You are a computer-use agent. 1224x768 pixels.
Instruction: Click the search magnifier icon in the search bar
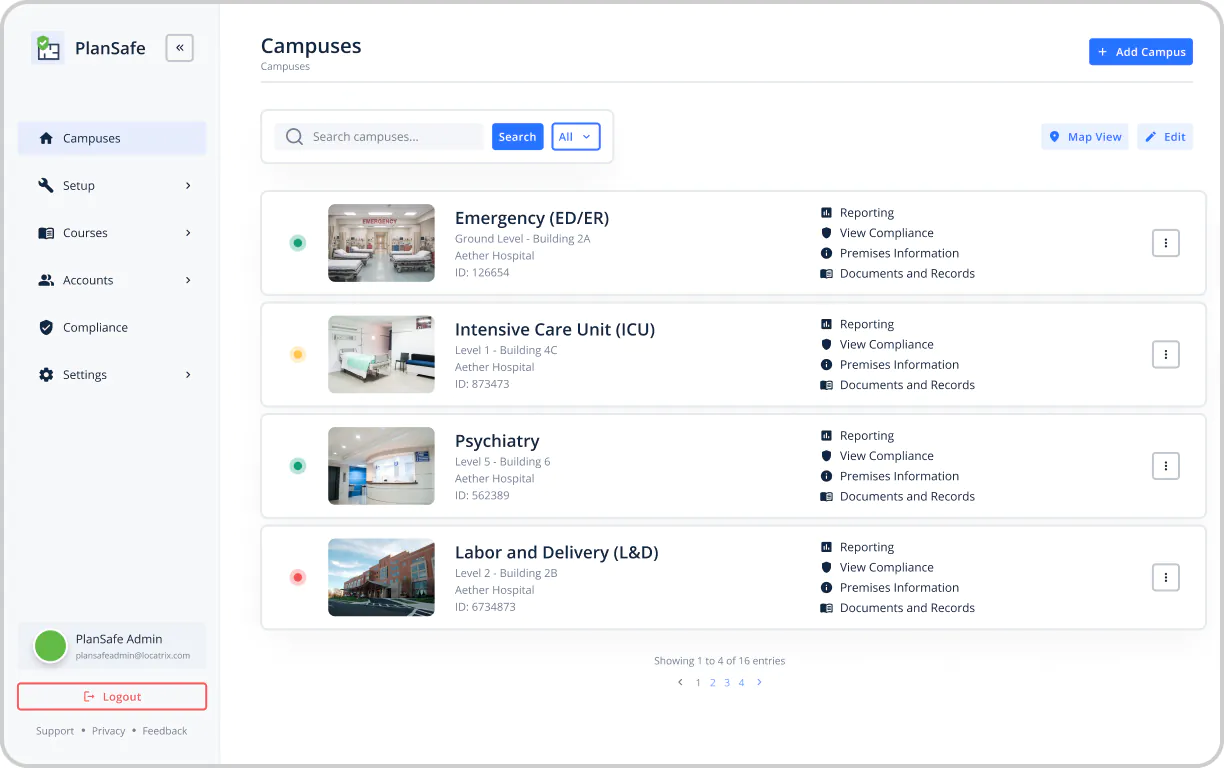point(295,136)
